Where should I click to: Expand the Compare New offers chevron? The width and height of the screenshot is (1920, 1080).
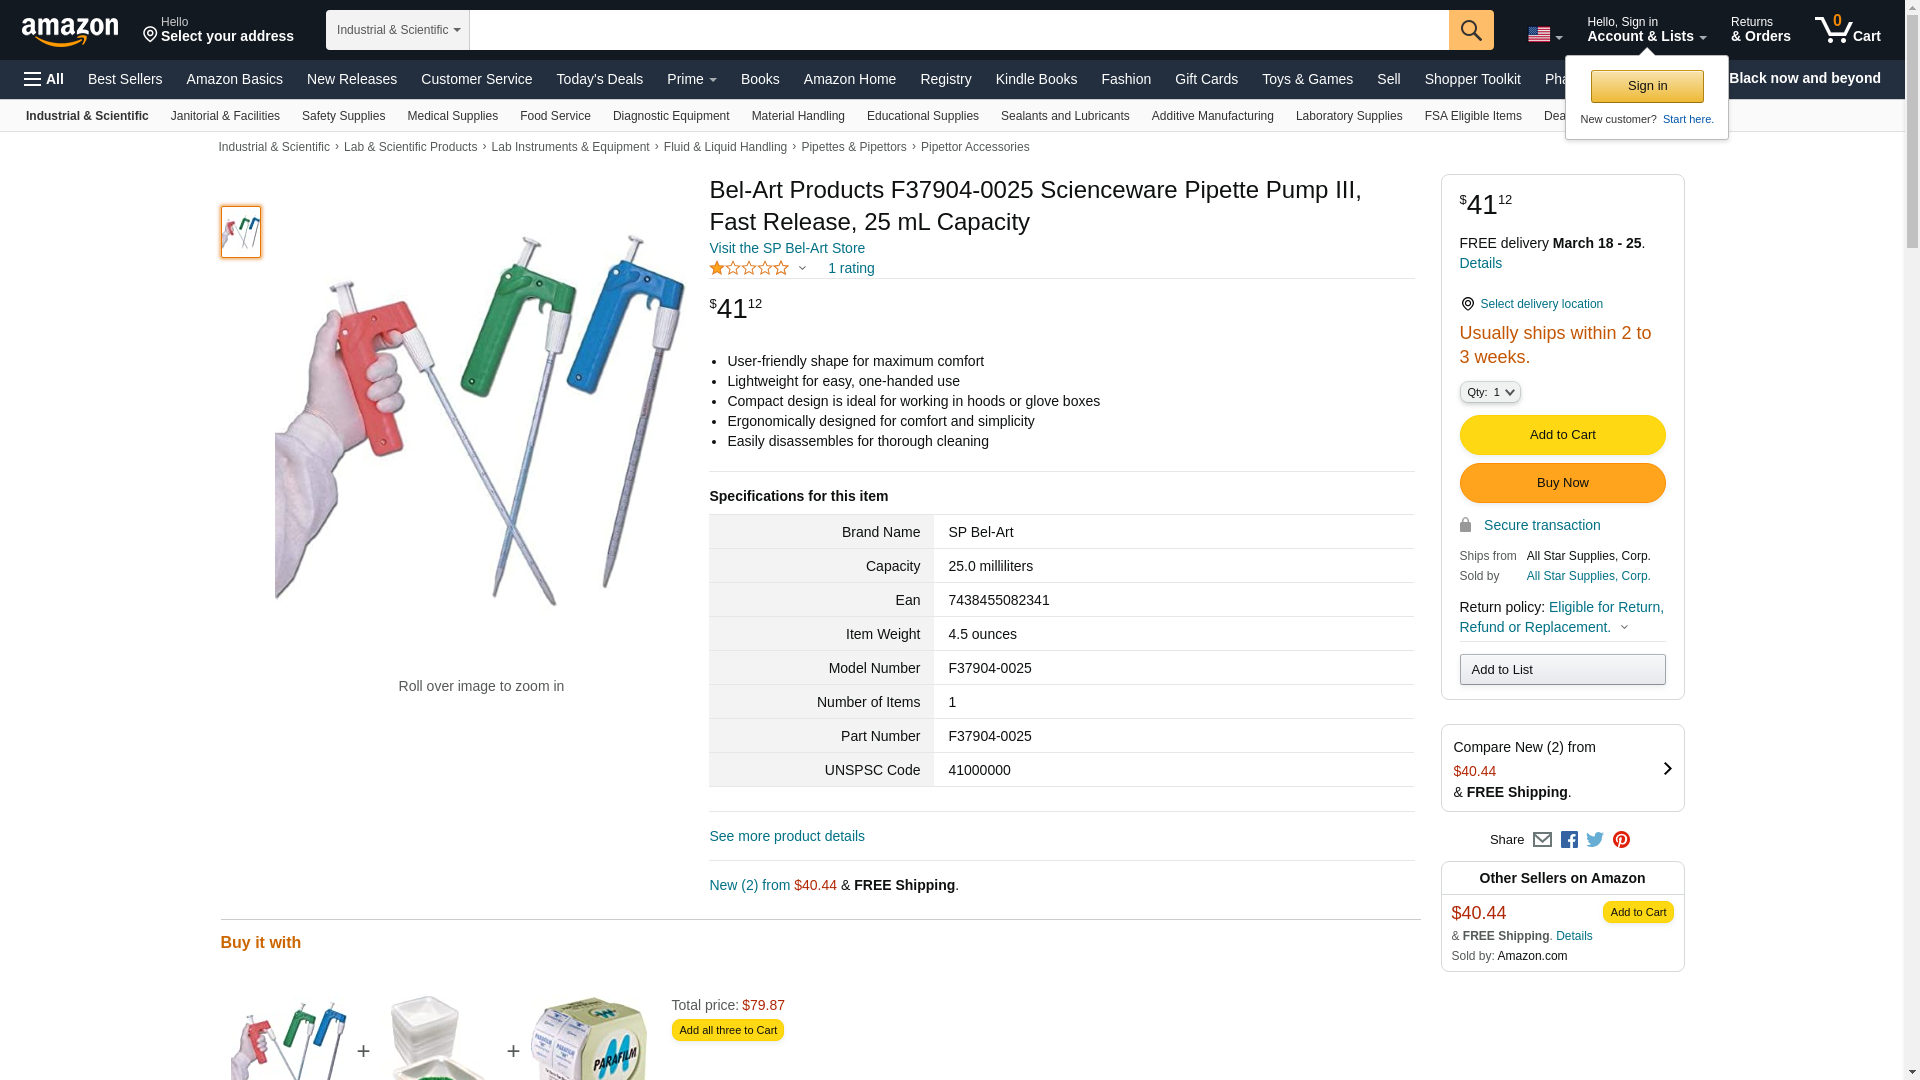(x=1667, y=769)
